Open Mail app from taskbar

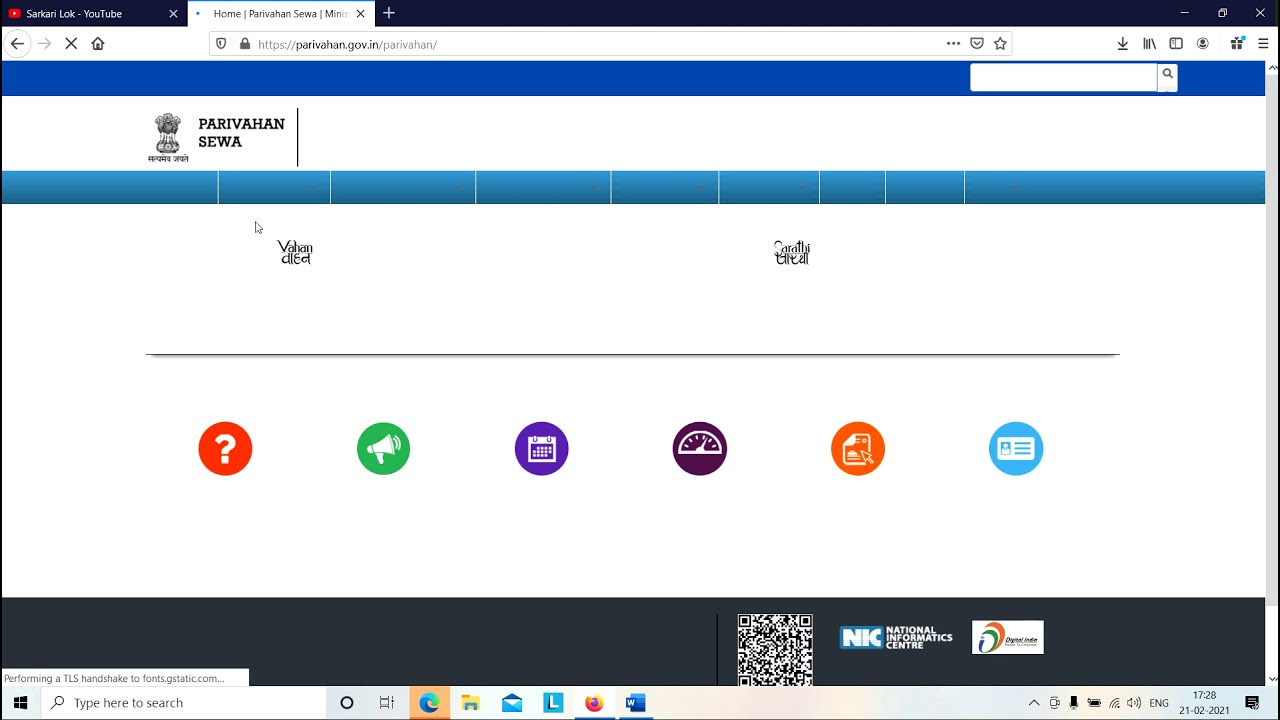pyautogui.click(x=512, y=703)
